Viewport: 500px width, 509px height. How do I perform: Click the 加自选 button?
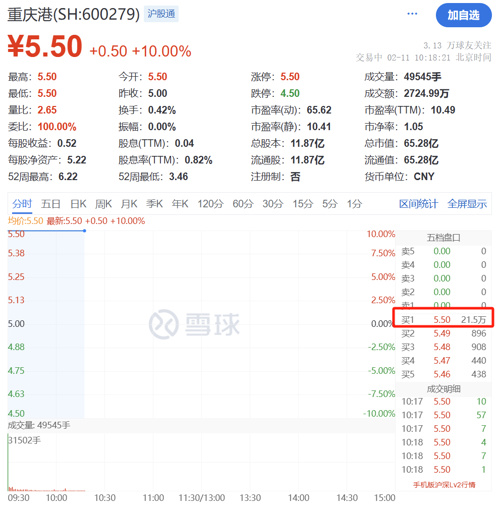click(463, 15)
